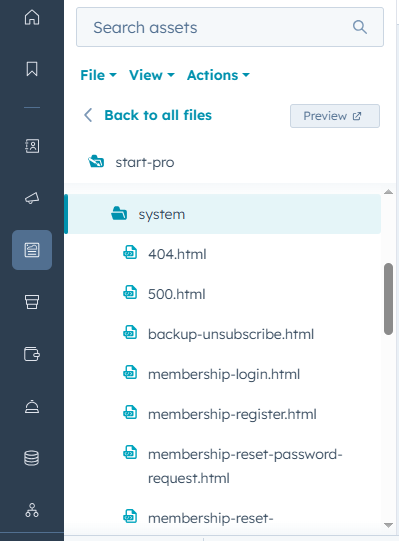Click the backup-unsubscribe.html file icon
Image resolution: width=399 pixels, height=541 pixels.
coord(130,332)
